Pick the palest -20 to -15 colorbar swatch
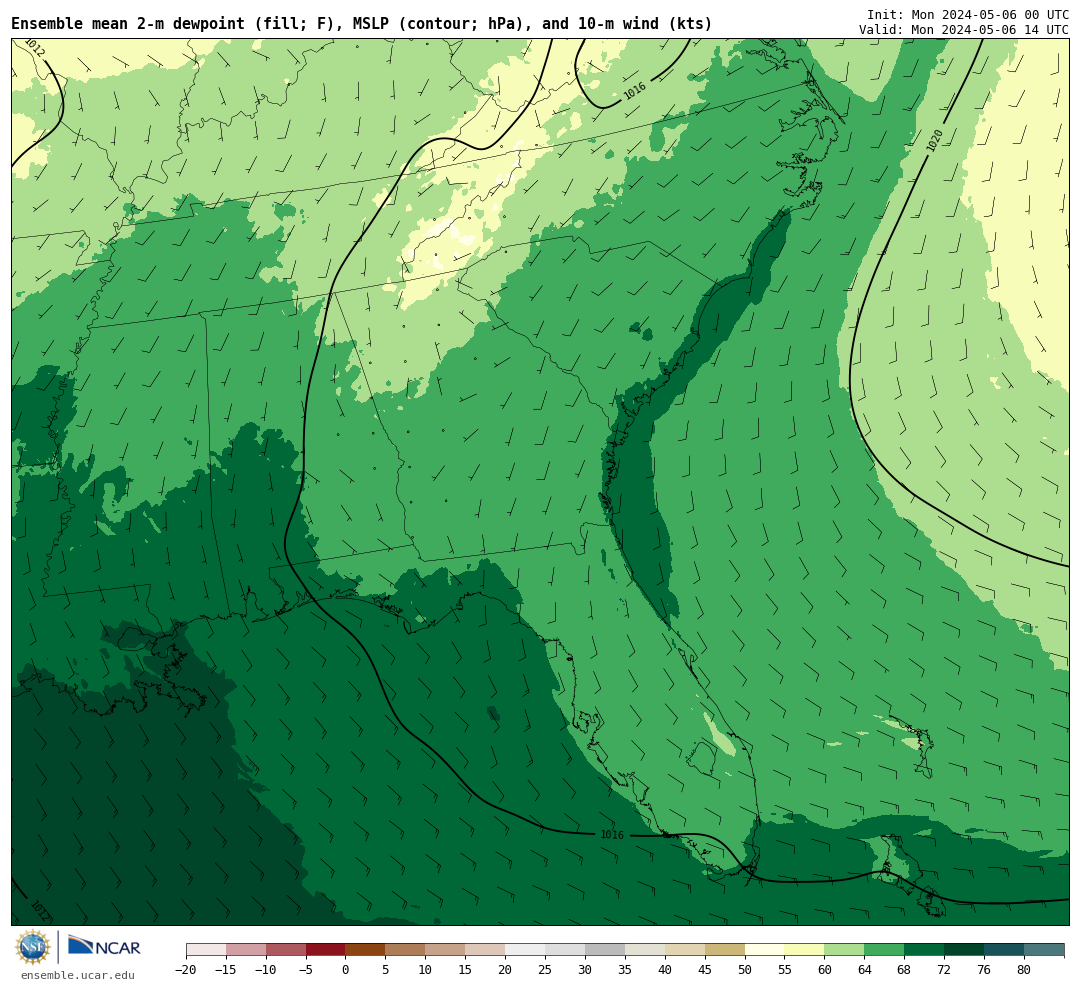 tap(206, 950)
